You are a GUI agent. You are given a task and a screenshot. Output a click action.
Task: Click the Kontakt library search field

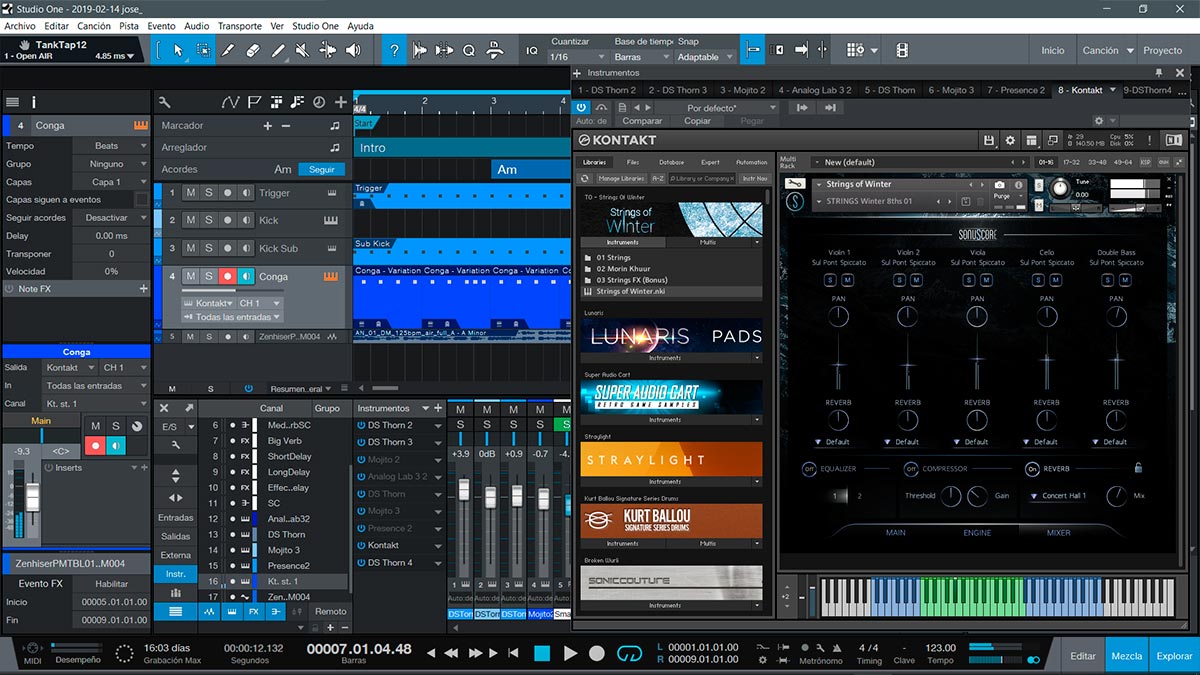[701, 178]
